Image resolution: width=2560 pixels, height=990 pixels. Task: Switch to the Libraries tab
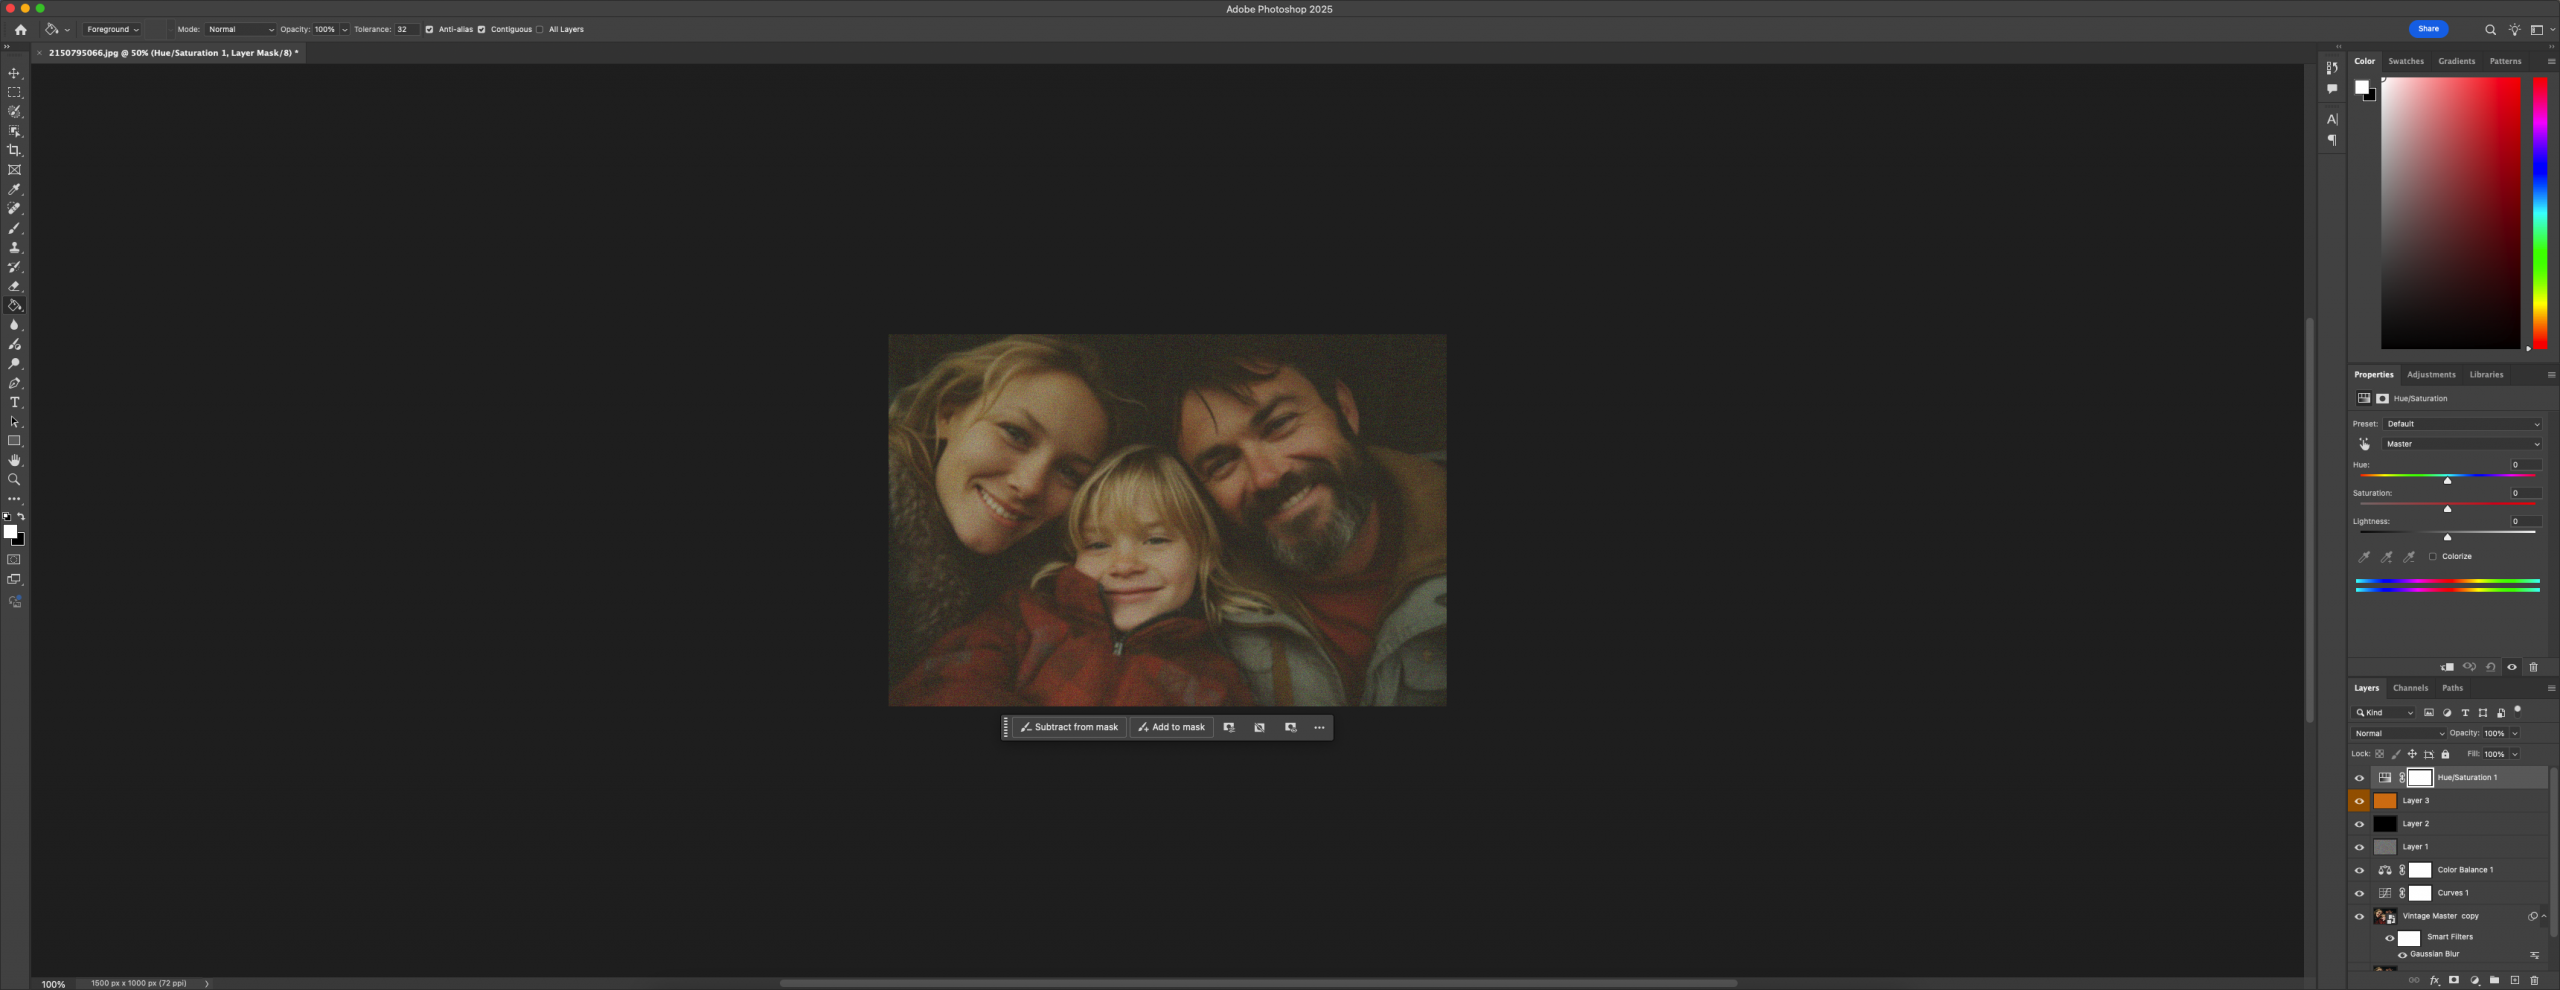coord(2486,375)
